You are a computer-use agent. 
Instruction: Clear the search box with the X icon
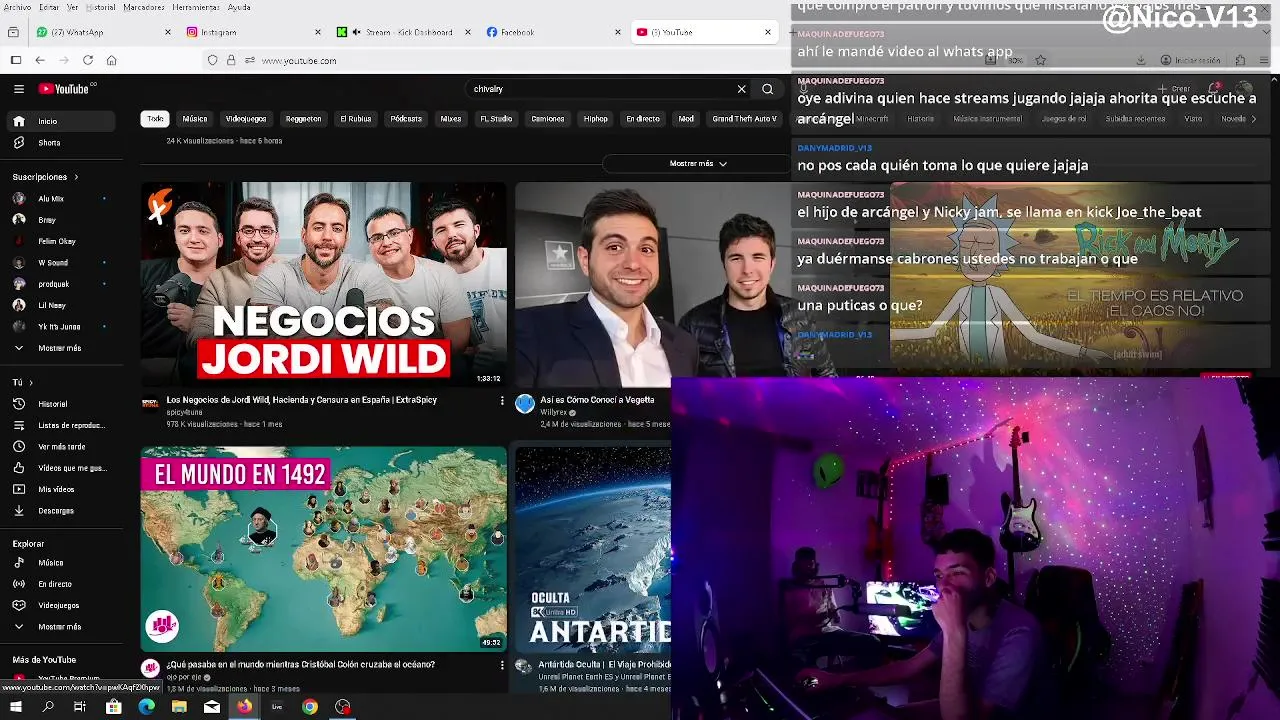click(x=741, y=89)
